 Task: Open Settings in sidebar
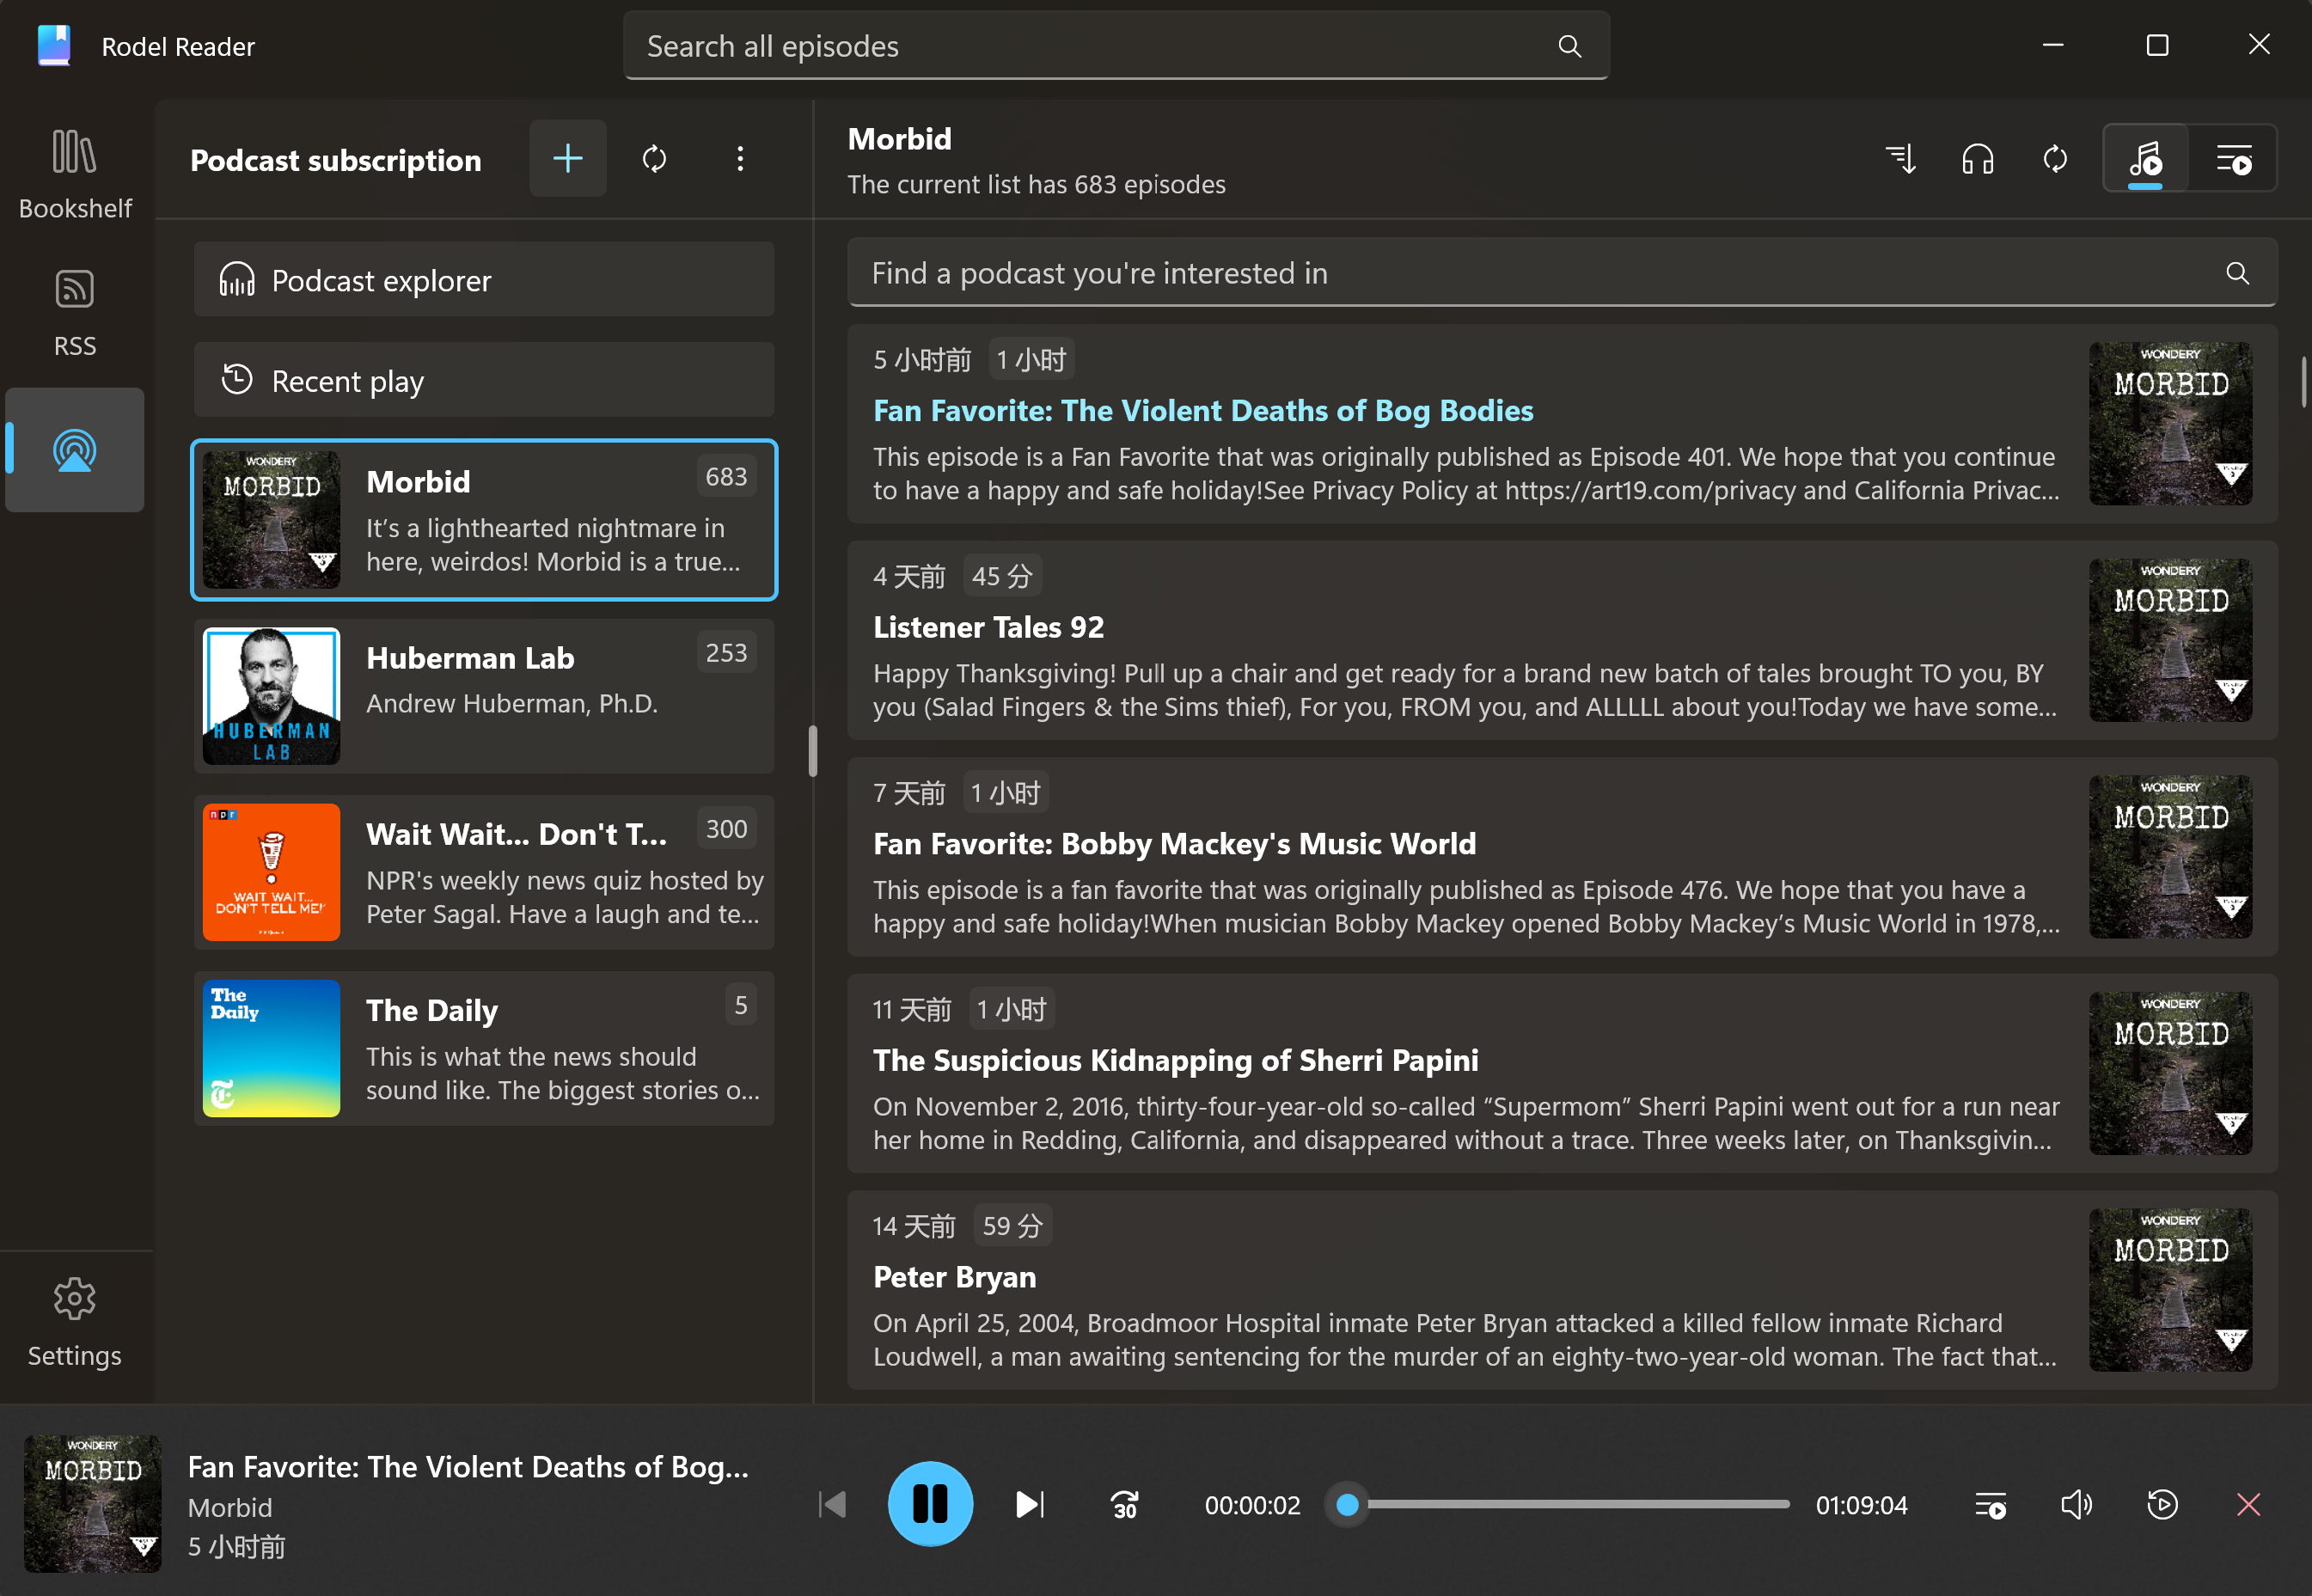pos(75,1323)
